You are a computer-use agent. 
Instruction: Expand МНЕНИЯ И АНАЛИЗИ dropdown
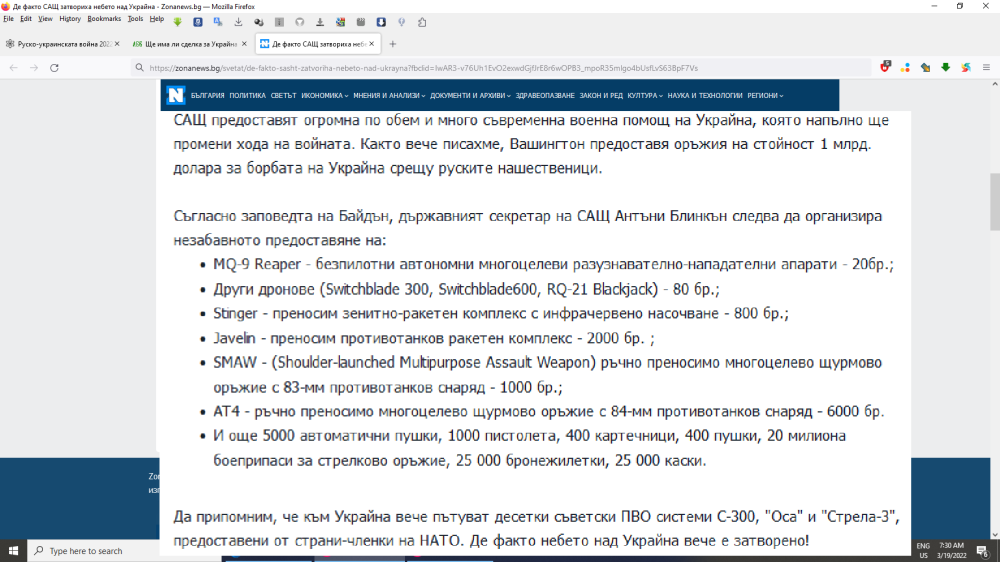389,95
